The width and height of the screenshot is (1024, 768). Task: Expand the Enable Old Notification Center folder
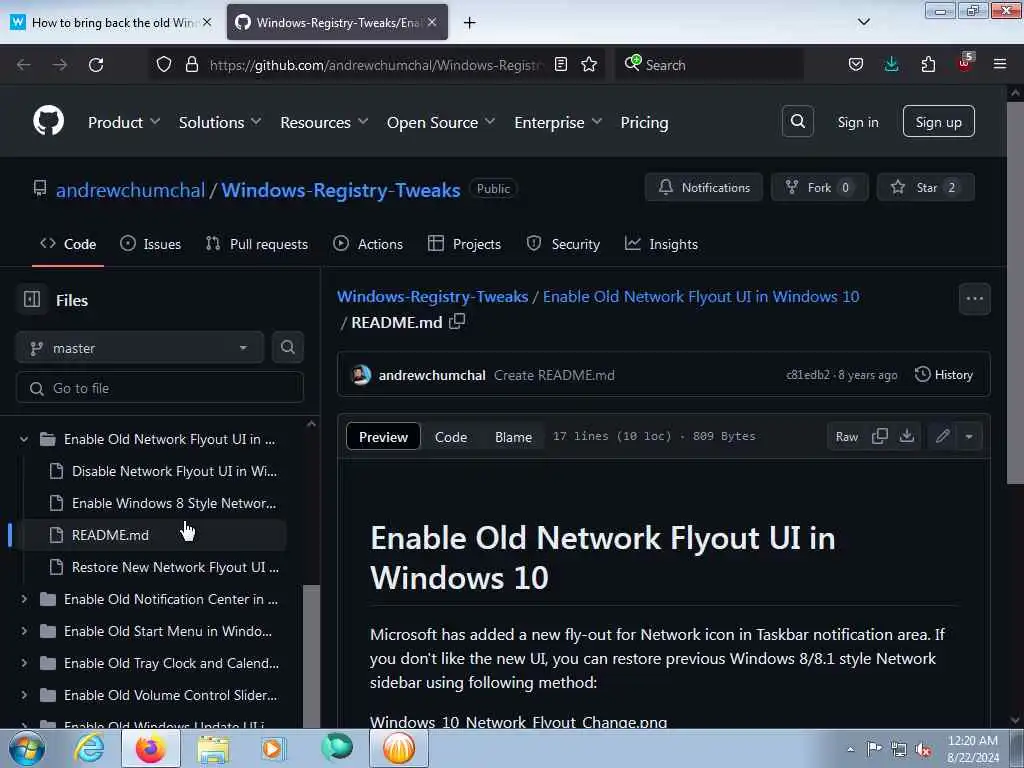(x=24, y=599)
